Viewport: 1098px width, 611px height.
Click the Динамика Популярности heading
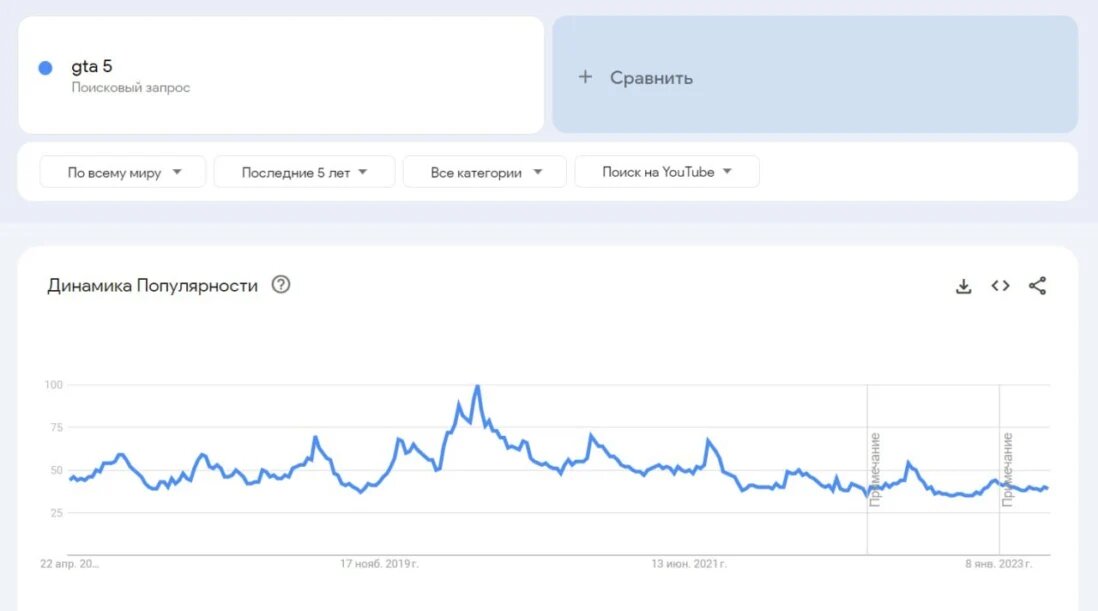153,286
